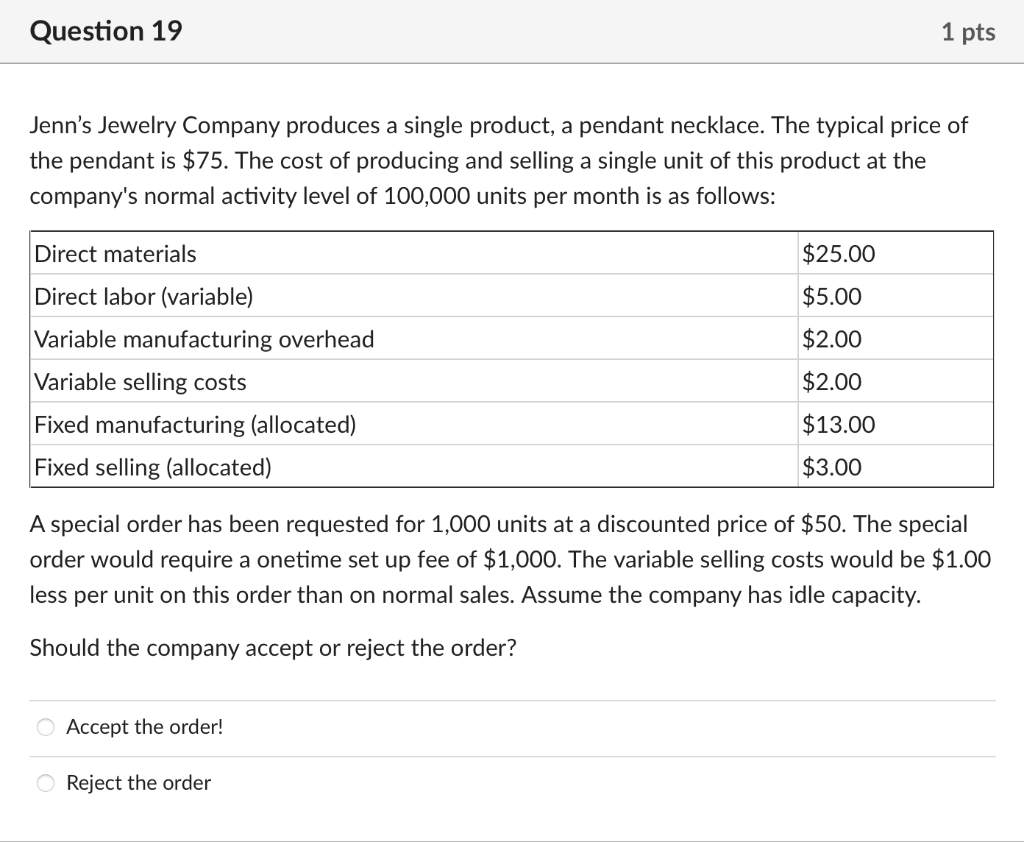Click the 'Direct materials' table cell
The height and width of the screenshot is (842, 1024).
116,254
